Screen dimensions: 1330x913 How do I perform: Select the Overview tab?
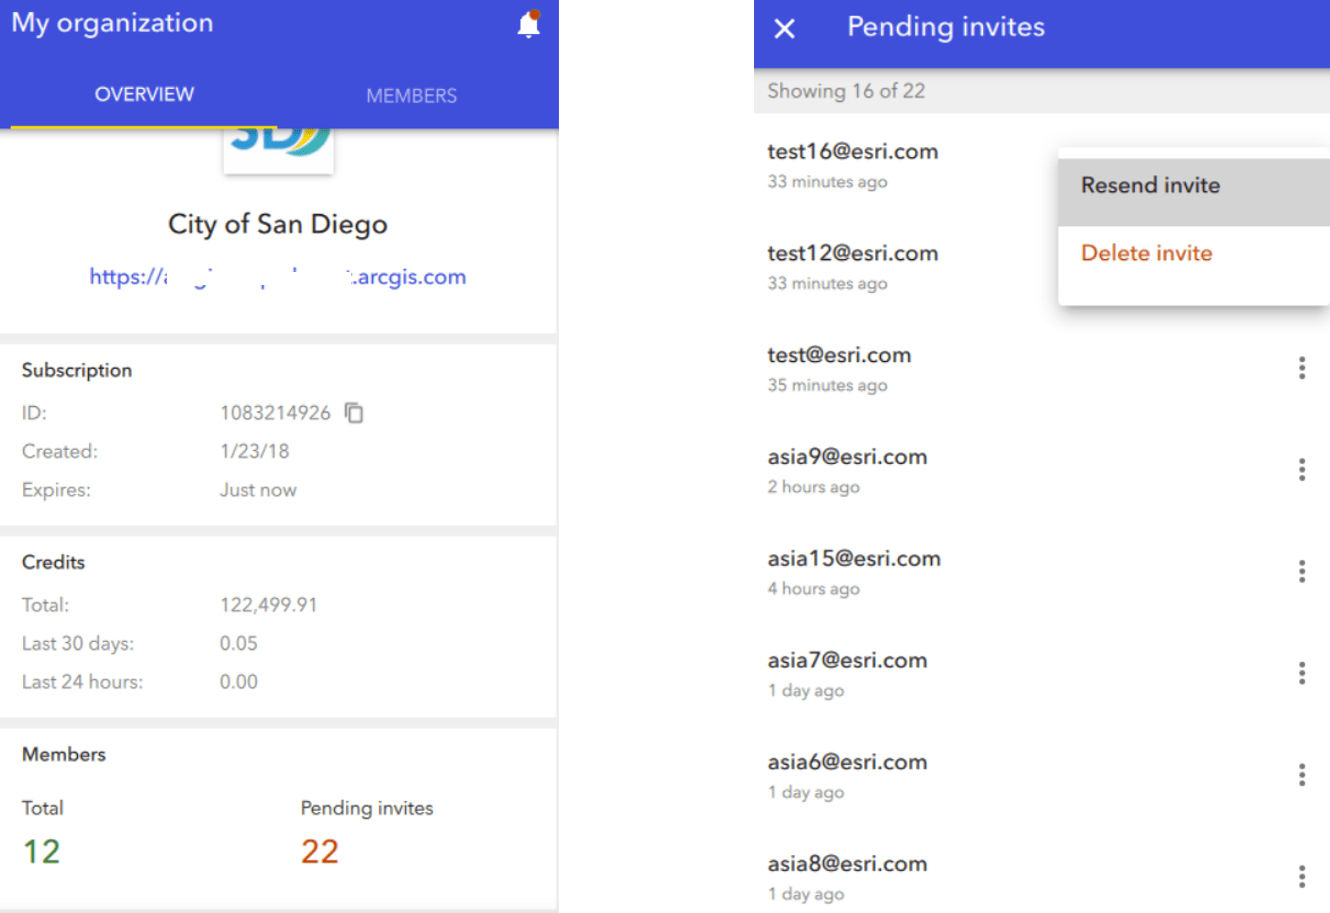pos(144,95)
